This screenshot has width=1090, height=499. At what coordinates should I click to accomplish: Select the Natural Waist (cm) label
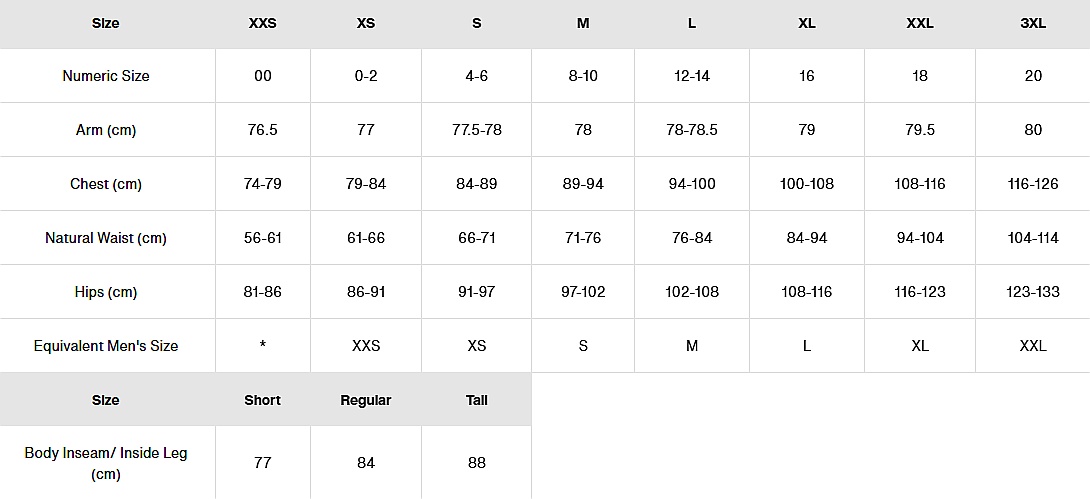pos(106,238)
